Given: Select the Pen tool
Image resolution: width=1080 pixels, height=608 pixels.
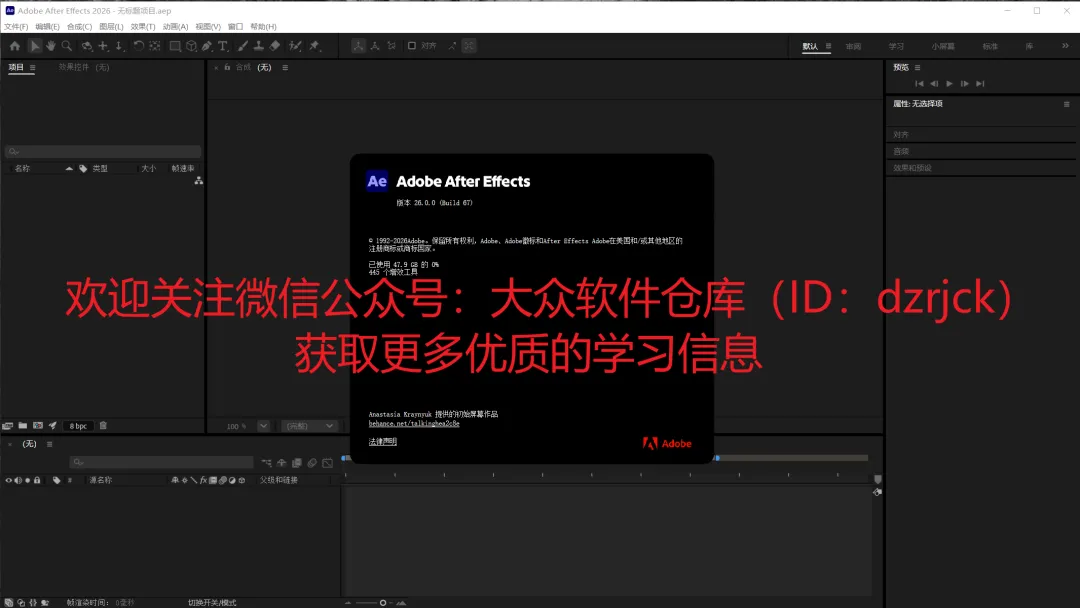Looking at the screenshot, I should click(207, 46).
